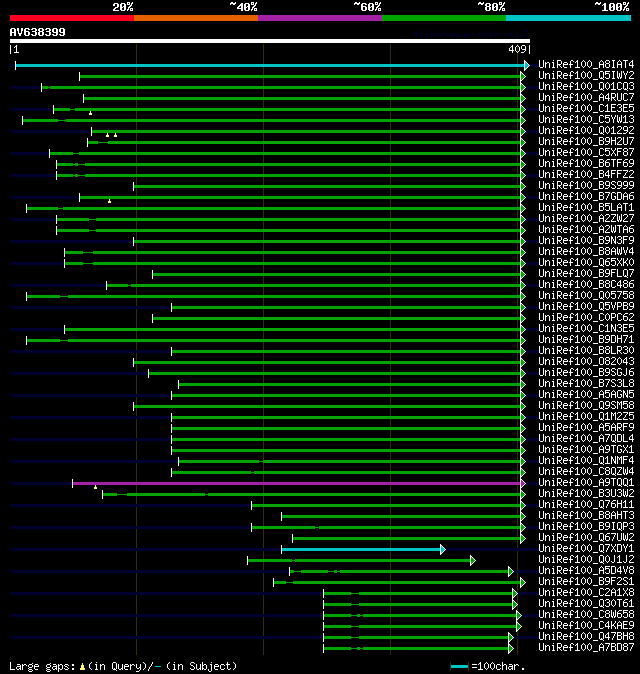Select the UniRef100_C1N3E5 label
The height and width of the screenshot is (674, 640).
(x=586, y=328)
